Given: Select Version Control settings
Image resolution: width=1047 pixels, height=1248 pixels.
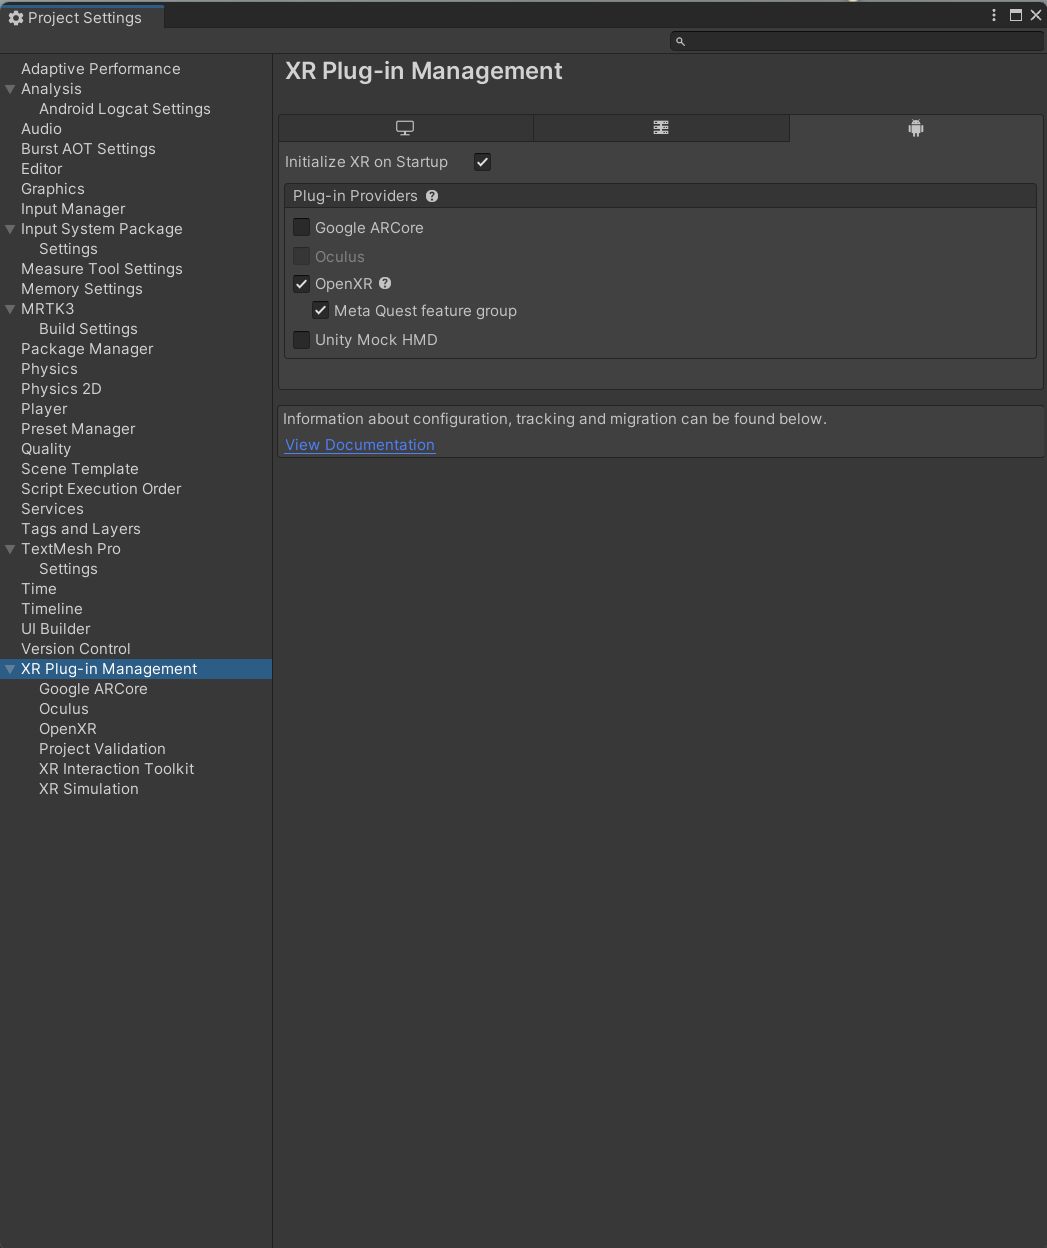Looking at the screenshot, I should tap(76, 649).
